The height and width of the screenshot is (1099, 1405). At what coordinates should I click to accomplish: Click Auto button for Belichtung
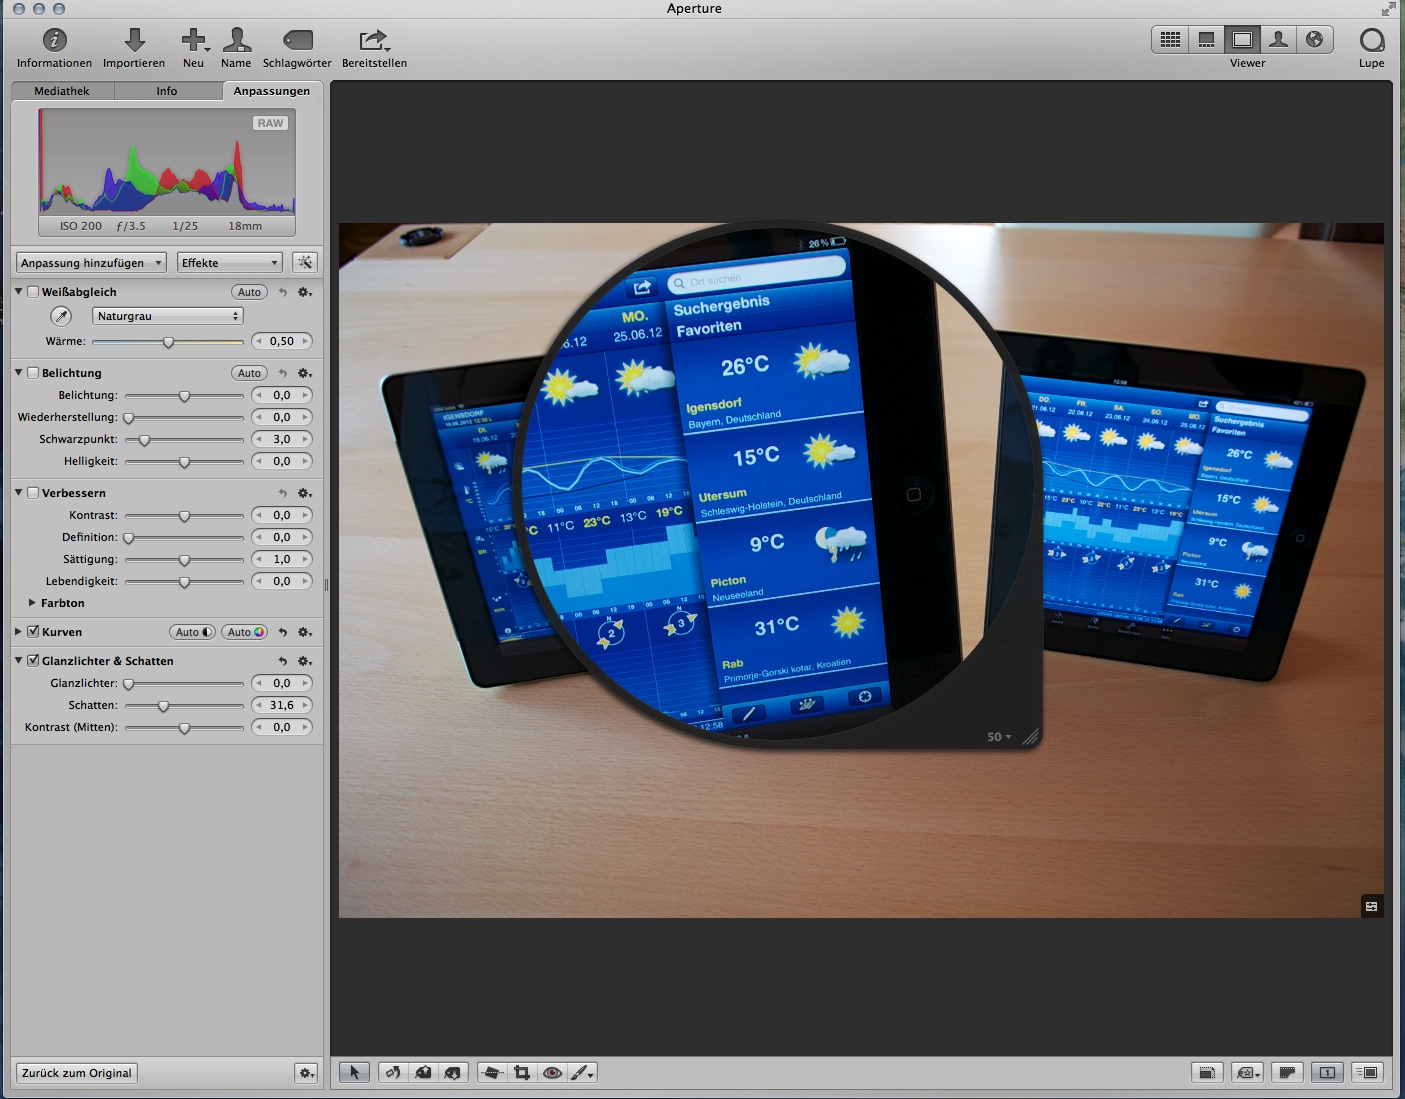click(x=249, y=373)
